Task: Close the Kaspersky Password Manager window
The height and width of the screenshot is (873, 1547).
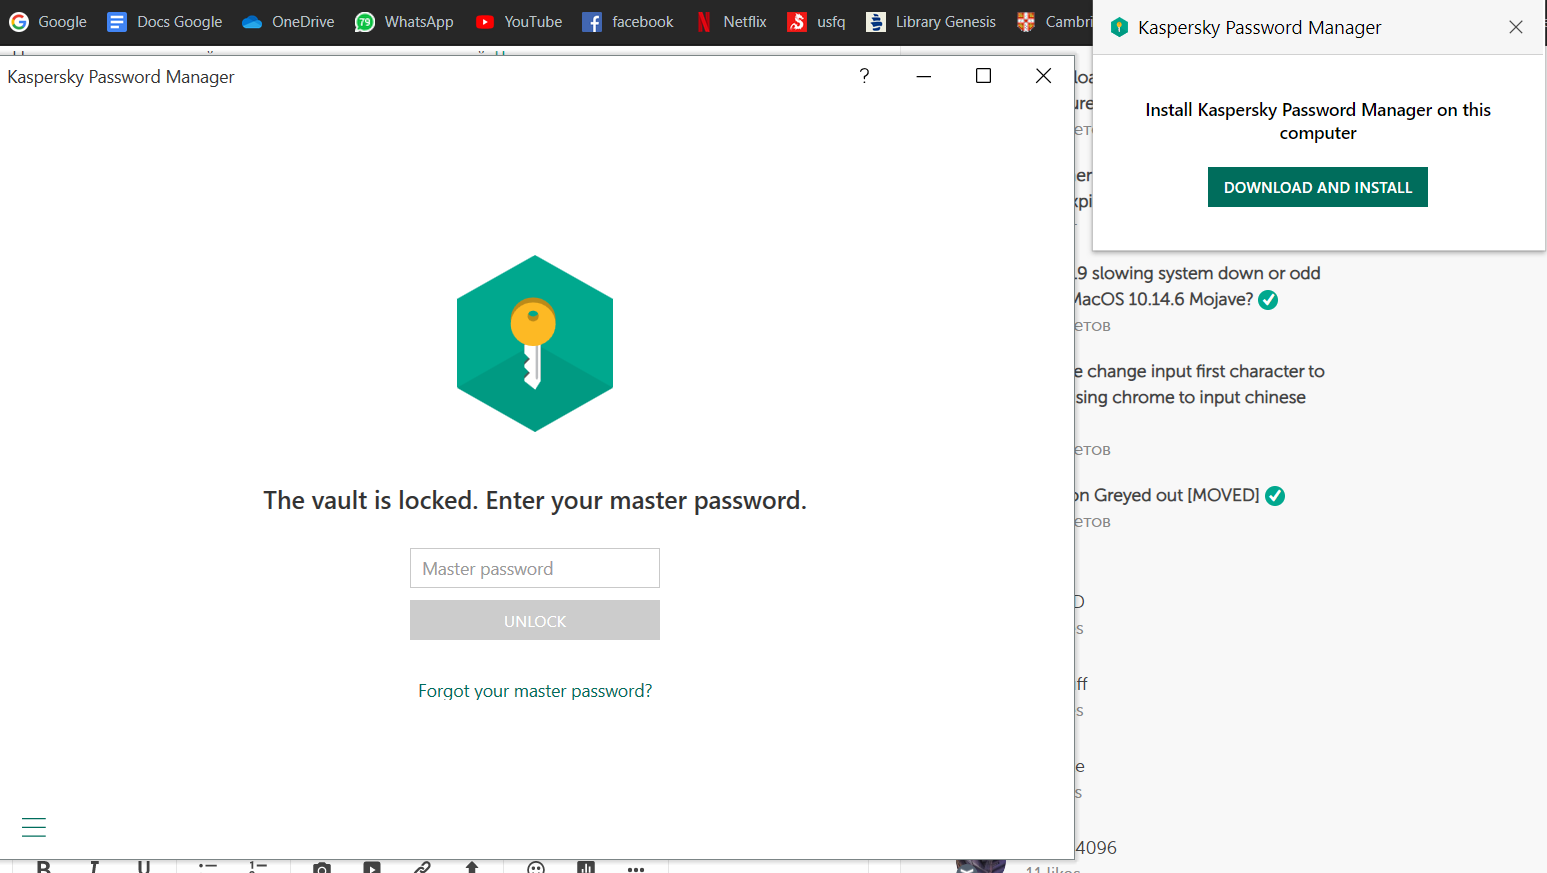Action: 1043,76
